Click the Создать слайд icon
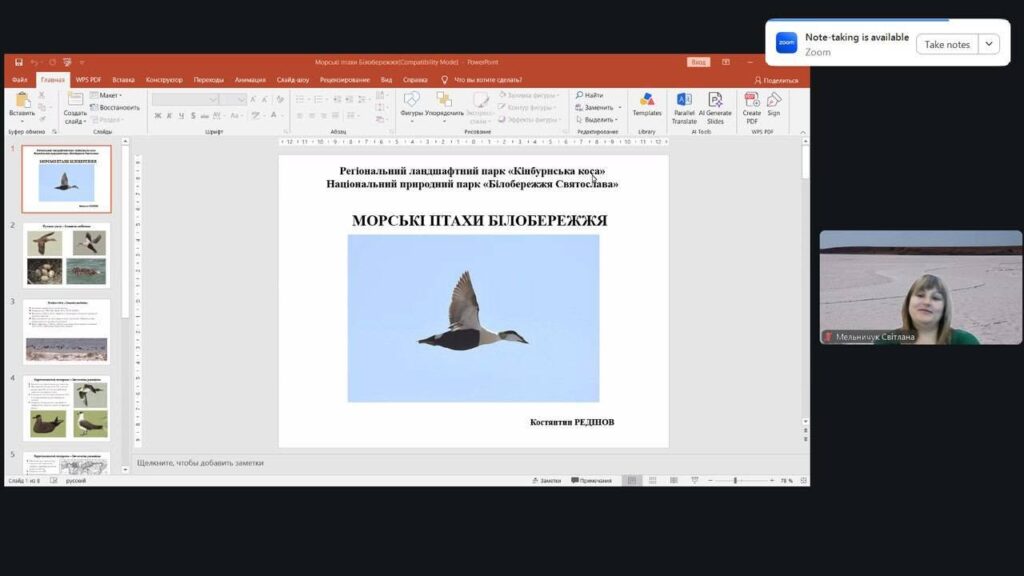 pyautogui.click(x=75, y=108)
